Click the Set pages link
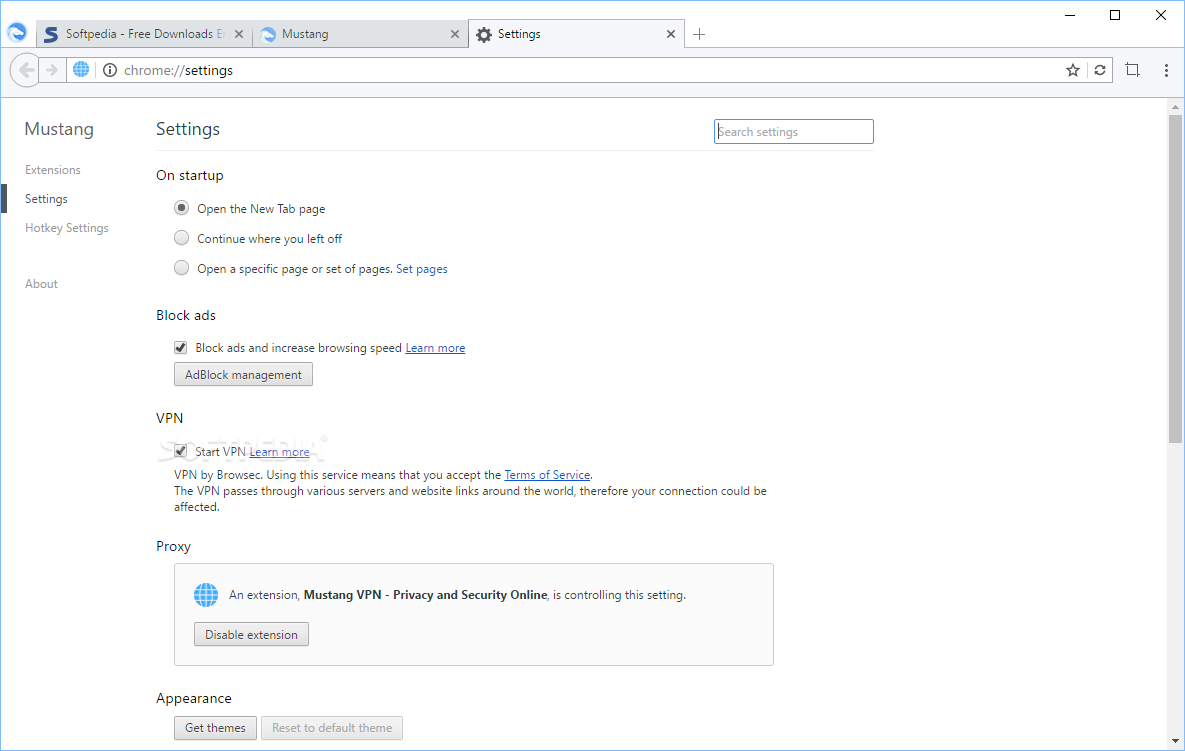1185x751 pixels. pyautogui.click(x=422, y=269)
